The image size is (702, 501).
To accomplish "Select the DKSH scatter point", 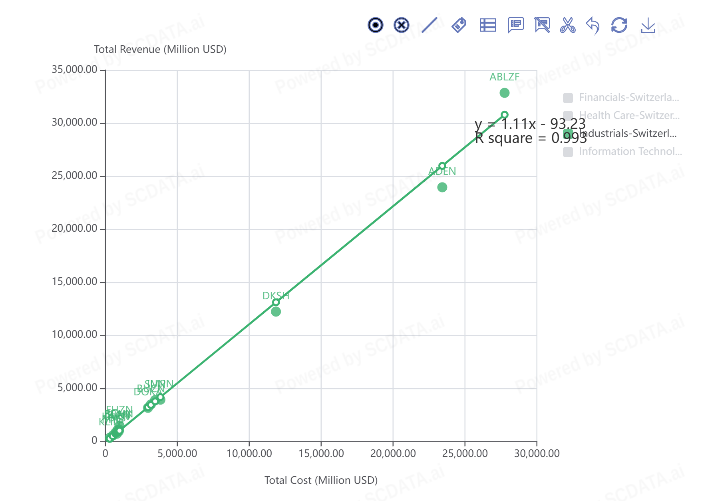I will pyautogui.click(x=276, y=311).
